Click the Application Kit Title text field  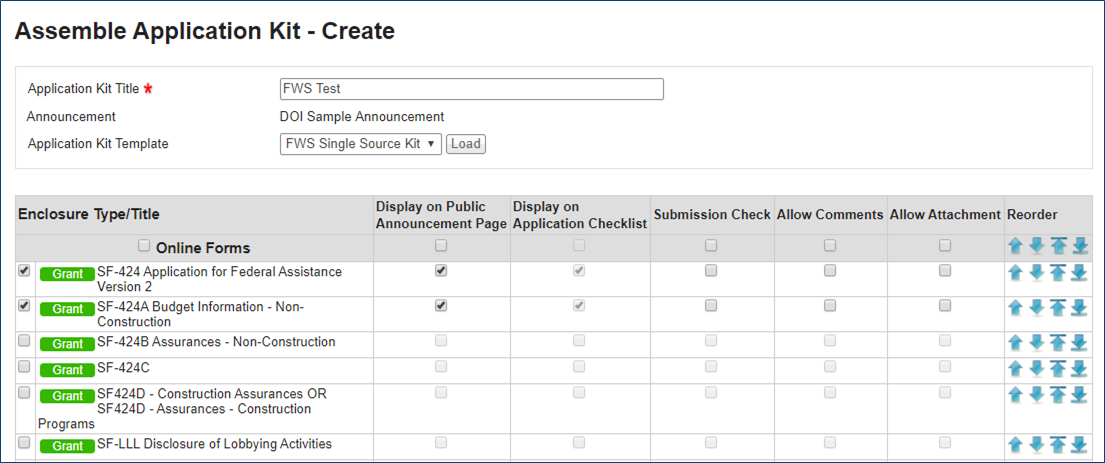point(471,89)
